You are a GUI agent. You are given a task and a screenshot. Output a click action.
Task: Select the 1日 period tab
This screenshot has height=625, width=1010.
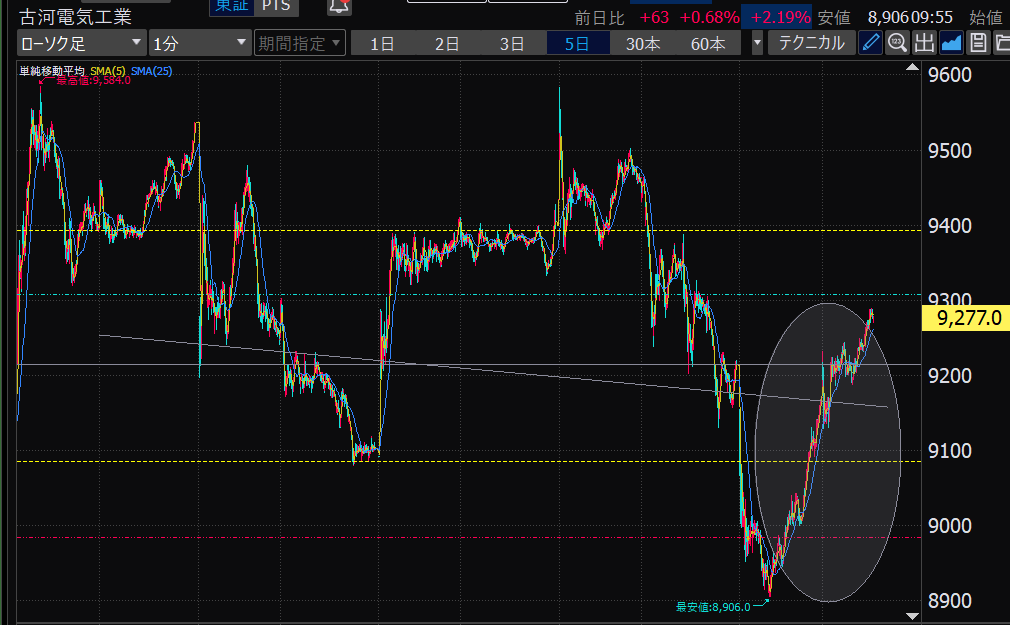[382, 43]
